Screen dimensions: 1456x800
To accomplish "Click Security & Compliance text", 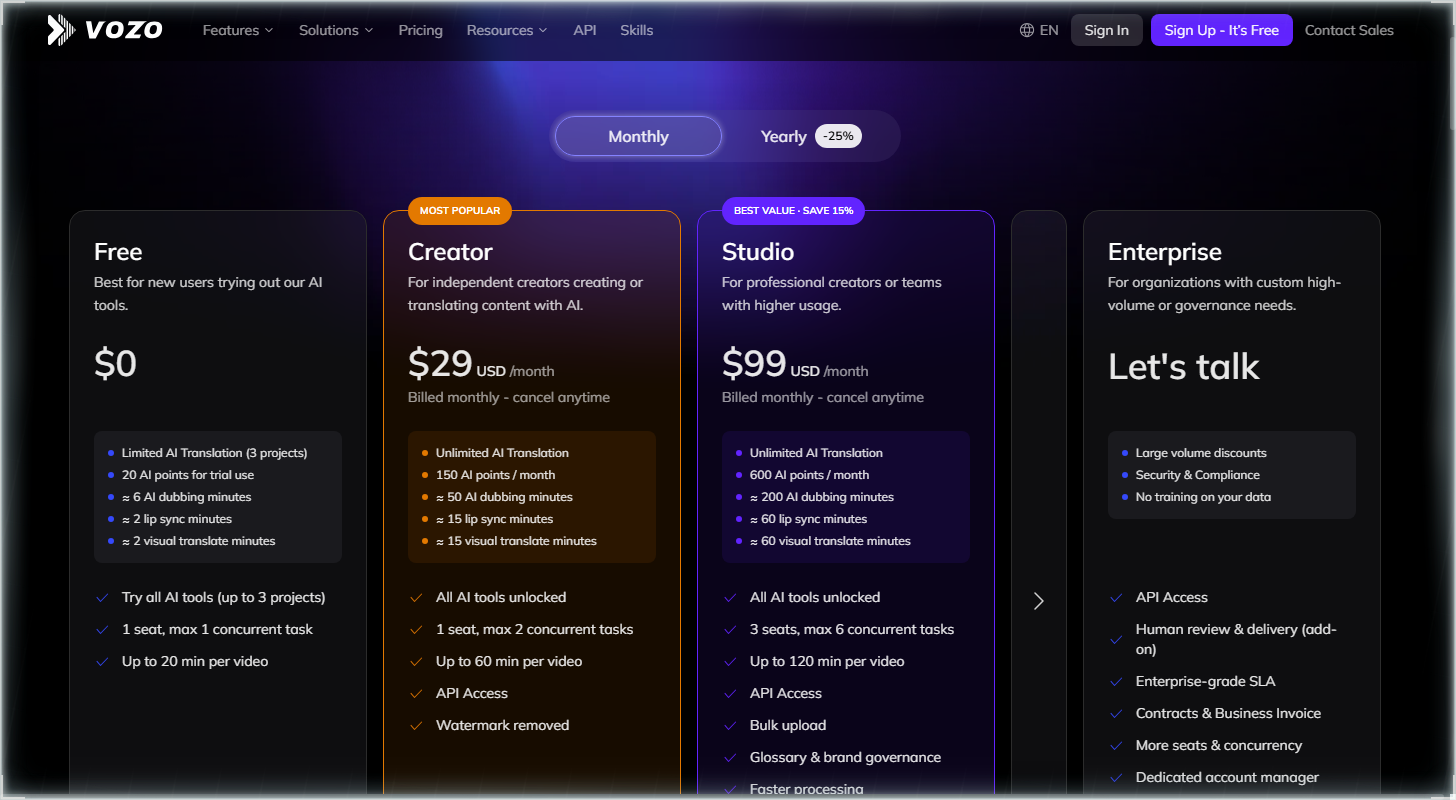I will click(x=1198, y=475).
